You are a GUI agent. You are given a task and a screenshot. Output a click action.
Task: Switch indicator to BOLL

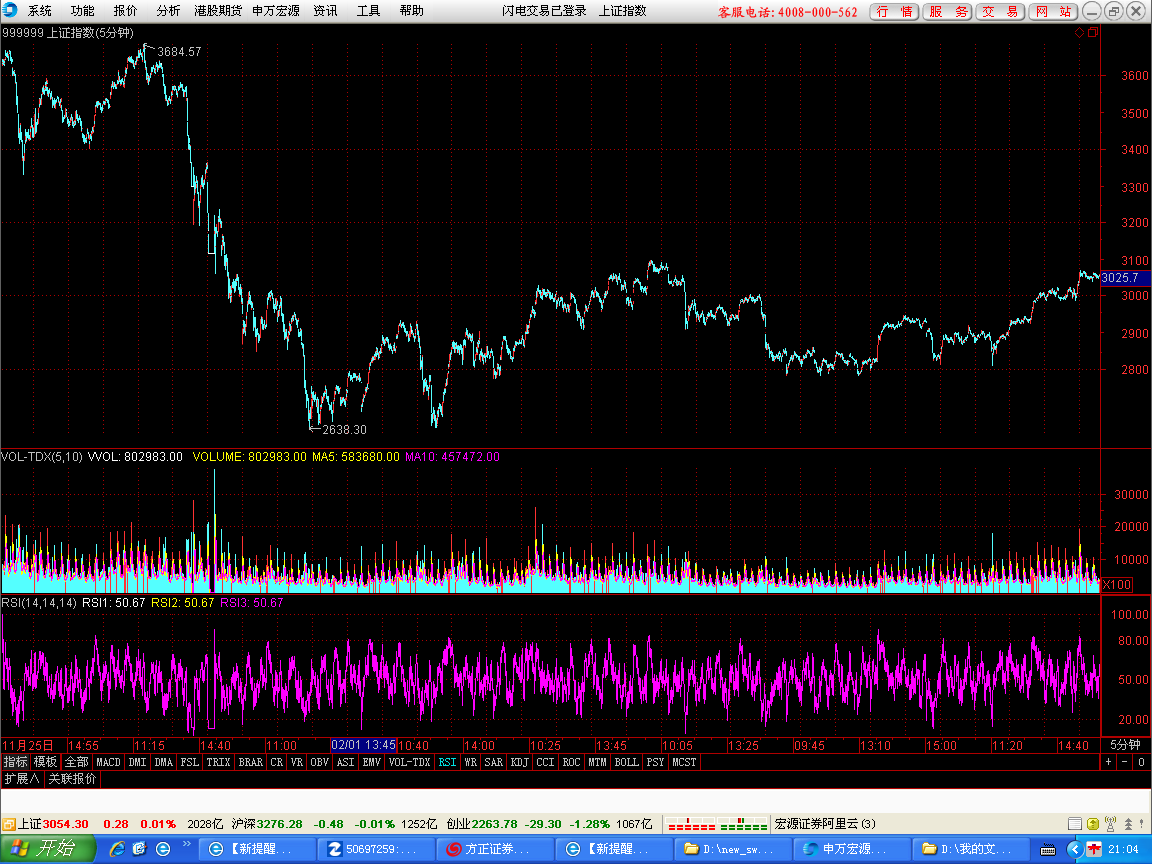pos(626,762)
